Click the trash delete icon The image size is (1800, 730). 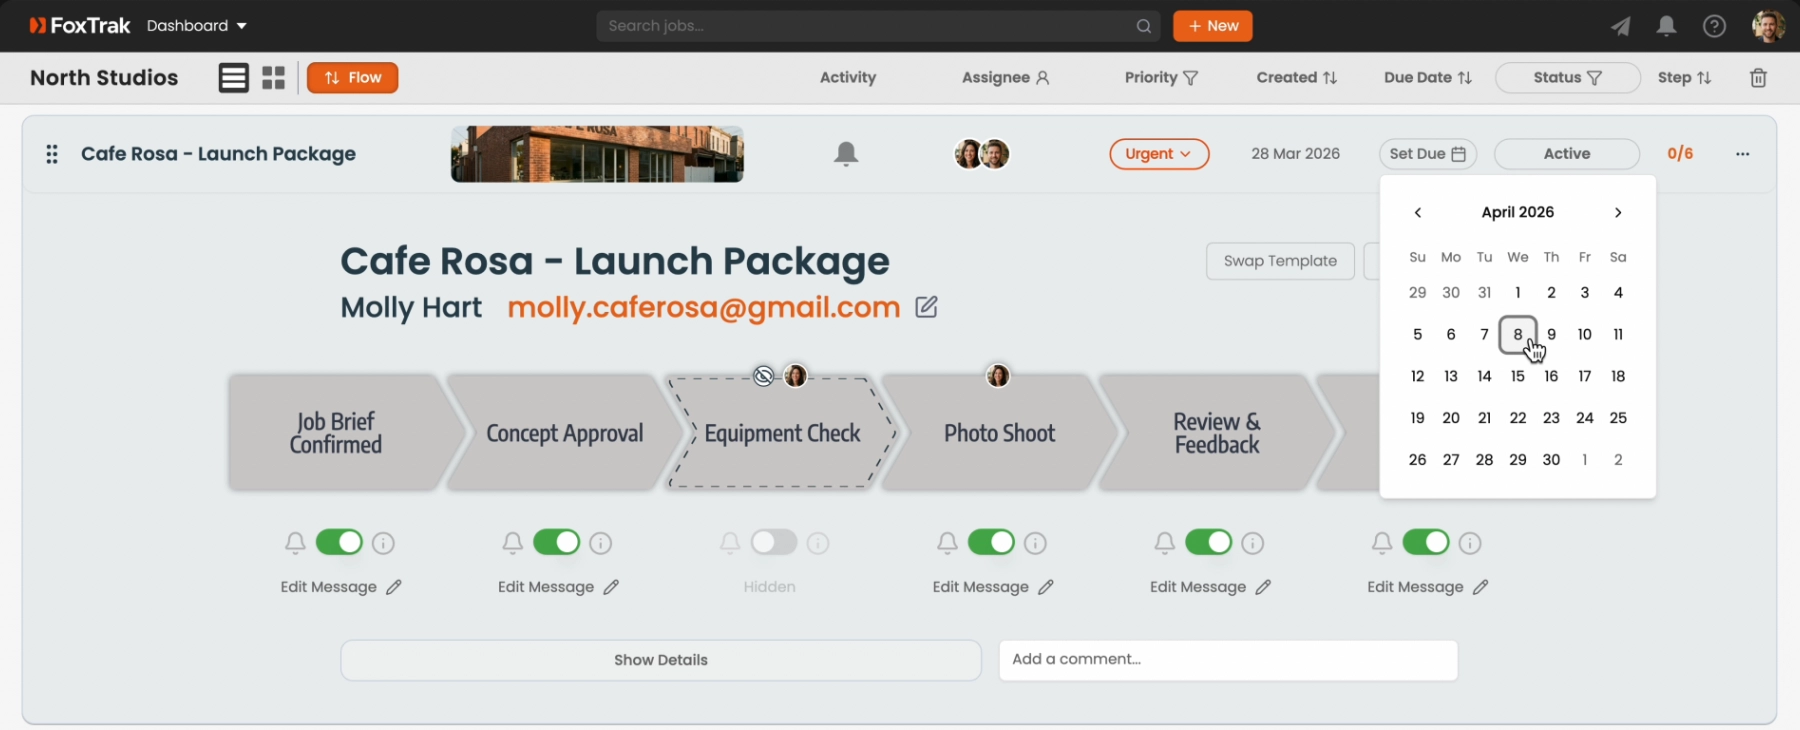[1758, 78]
